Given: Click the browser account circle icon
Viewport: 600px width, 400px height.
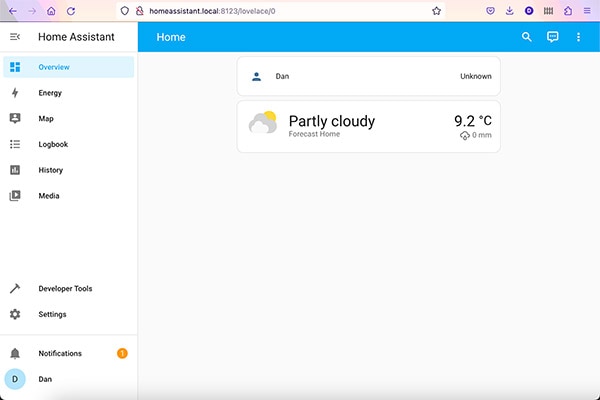Looking at the screenshot, I should click(529, 11).
